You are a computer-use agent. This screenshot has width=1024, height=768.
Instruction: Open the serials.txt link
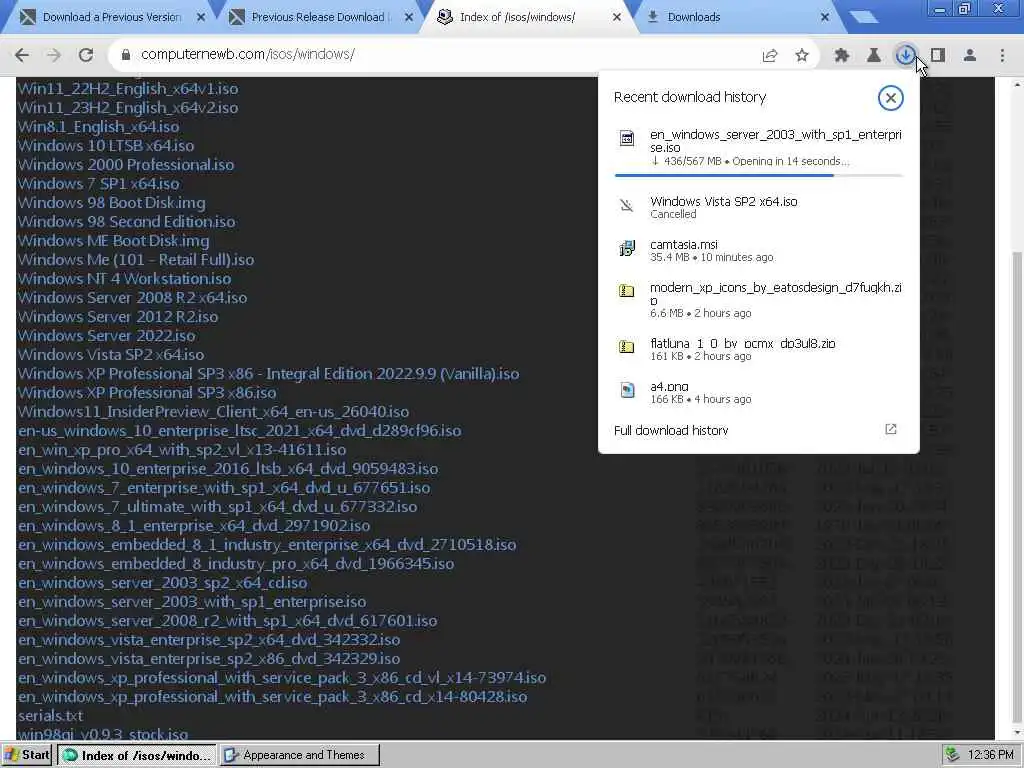[50, 716]
